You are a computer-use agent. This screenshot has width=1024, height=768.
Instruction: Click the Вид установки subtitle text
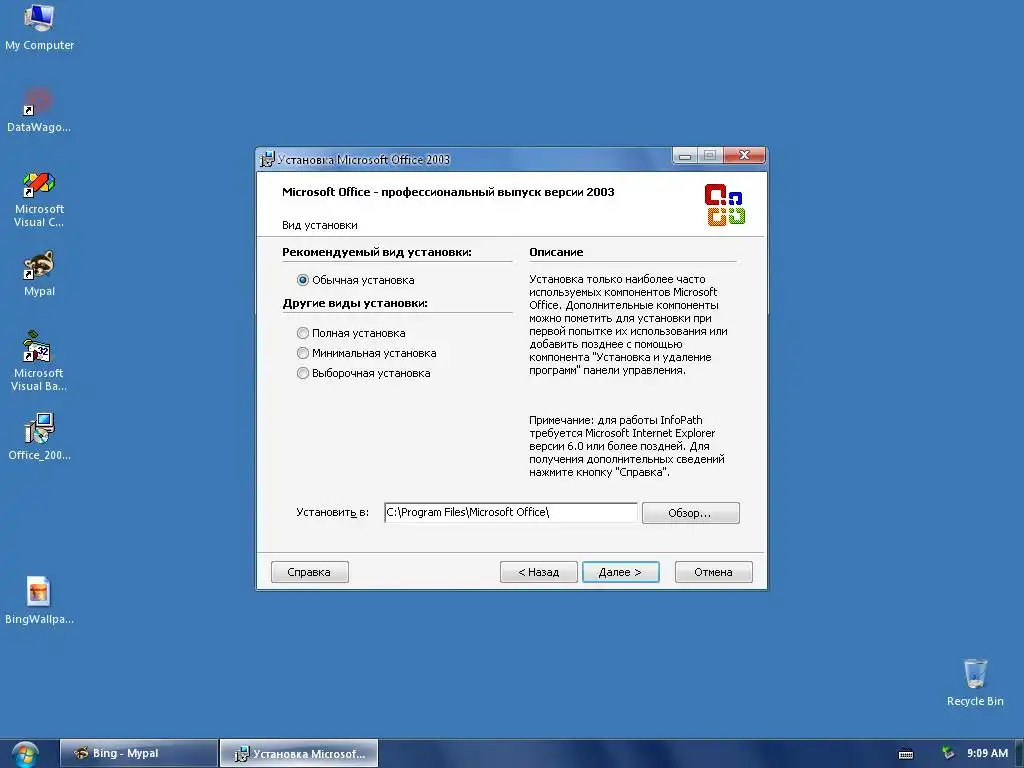coord(320,225)
